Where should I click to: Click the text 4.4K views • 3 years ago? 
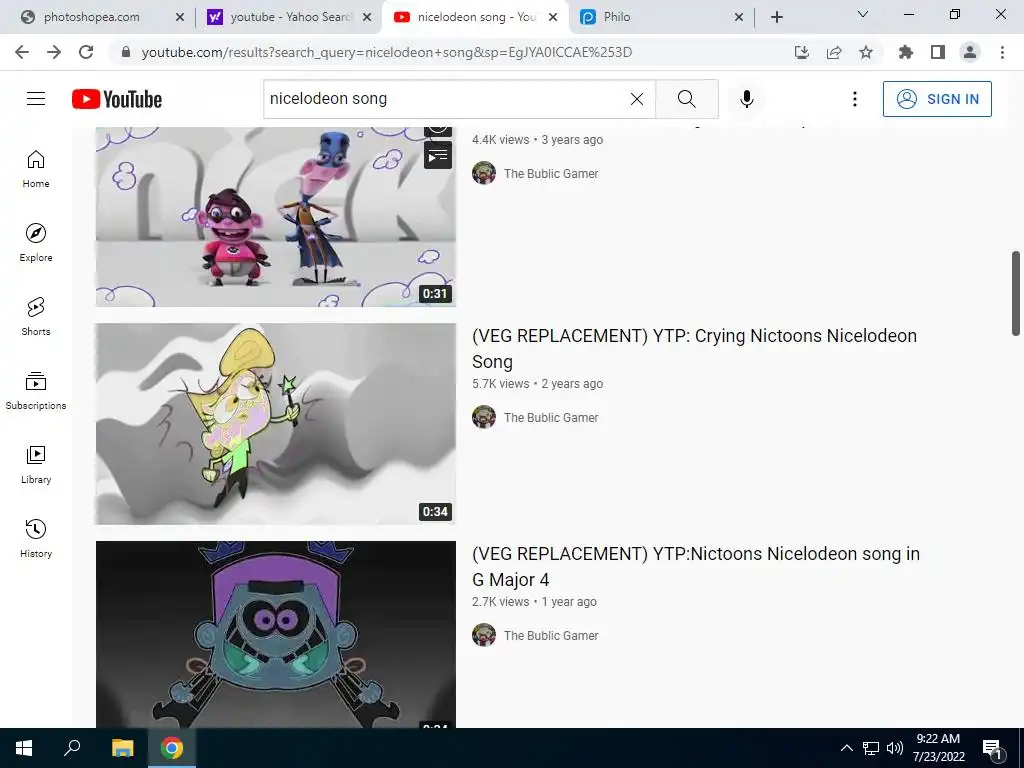pyautogui.click(x=537, y=140)
